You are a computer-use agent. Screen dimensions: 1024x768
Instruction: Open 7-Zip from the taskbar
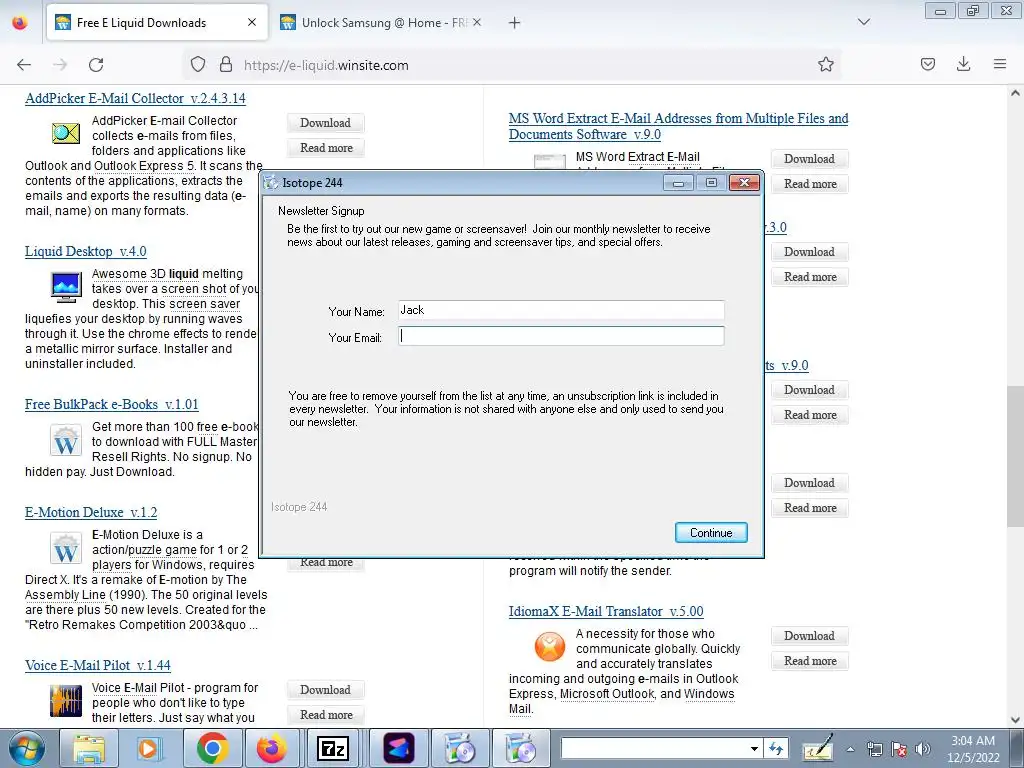pos(332,748)
